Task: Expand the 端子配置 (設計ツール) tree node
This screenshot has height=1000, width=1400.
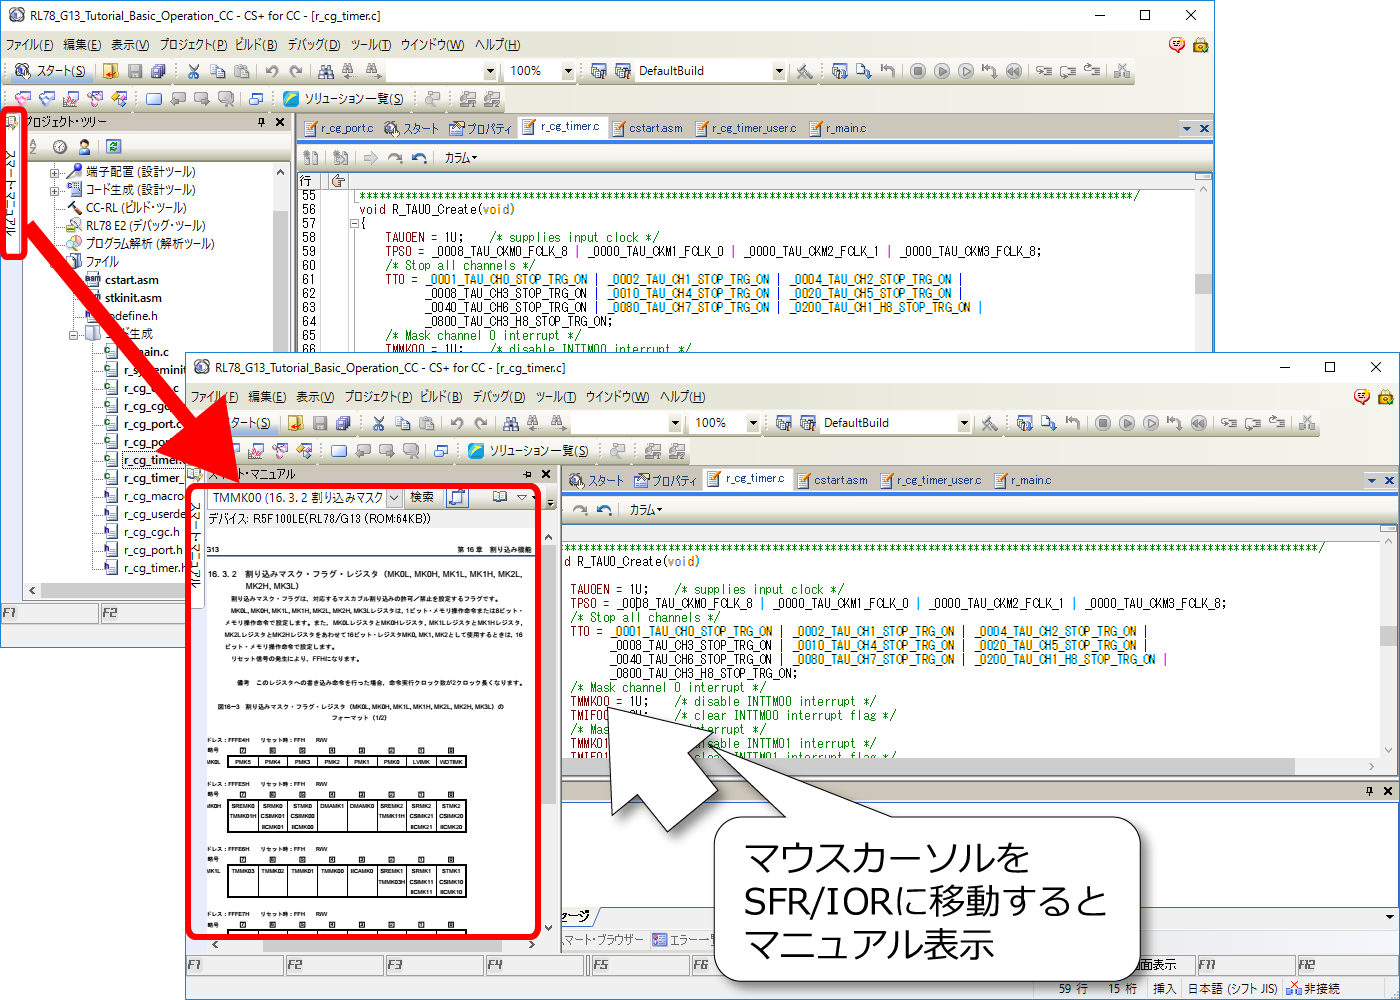Action: pyautogui.click(x=55, y=172)
